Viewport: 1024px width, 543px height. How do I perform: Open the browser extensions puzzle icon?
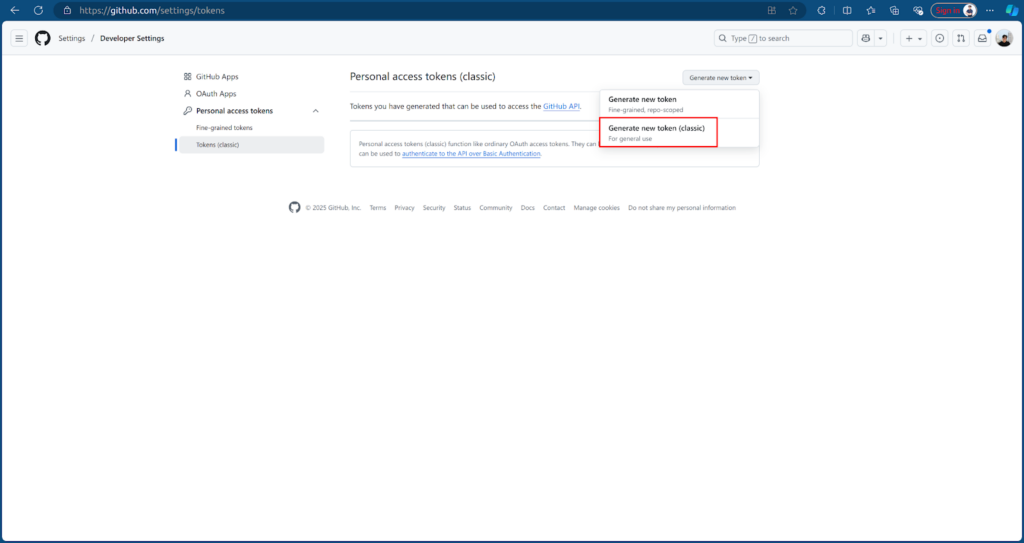(x=821, y=10)
